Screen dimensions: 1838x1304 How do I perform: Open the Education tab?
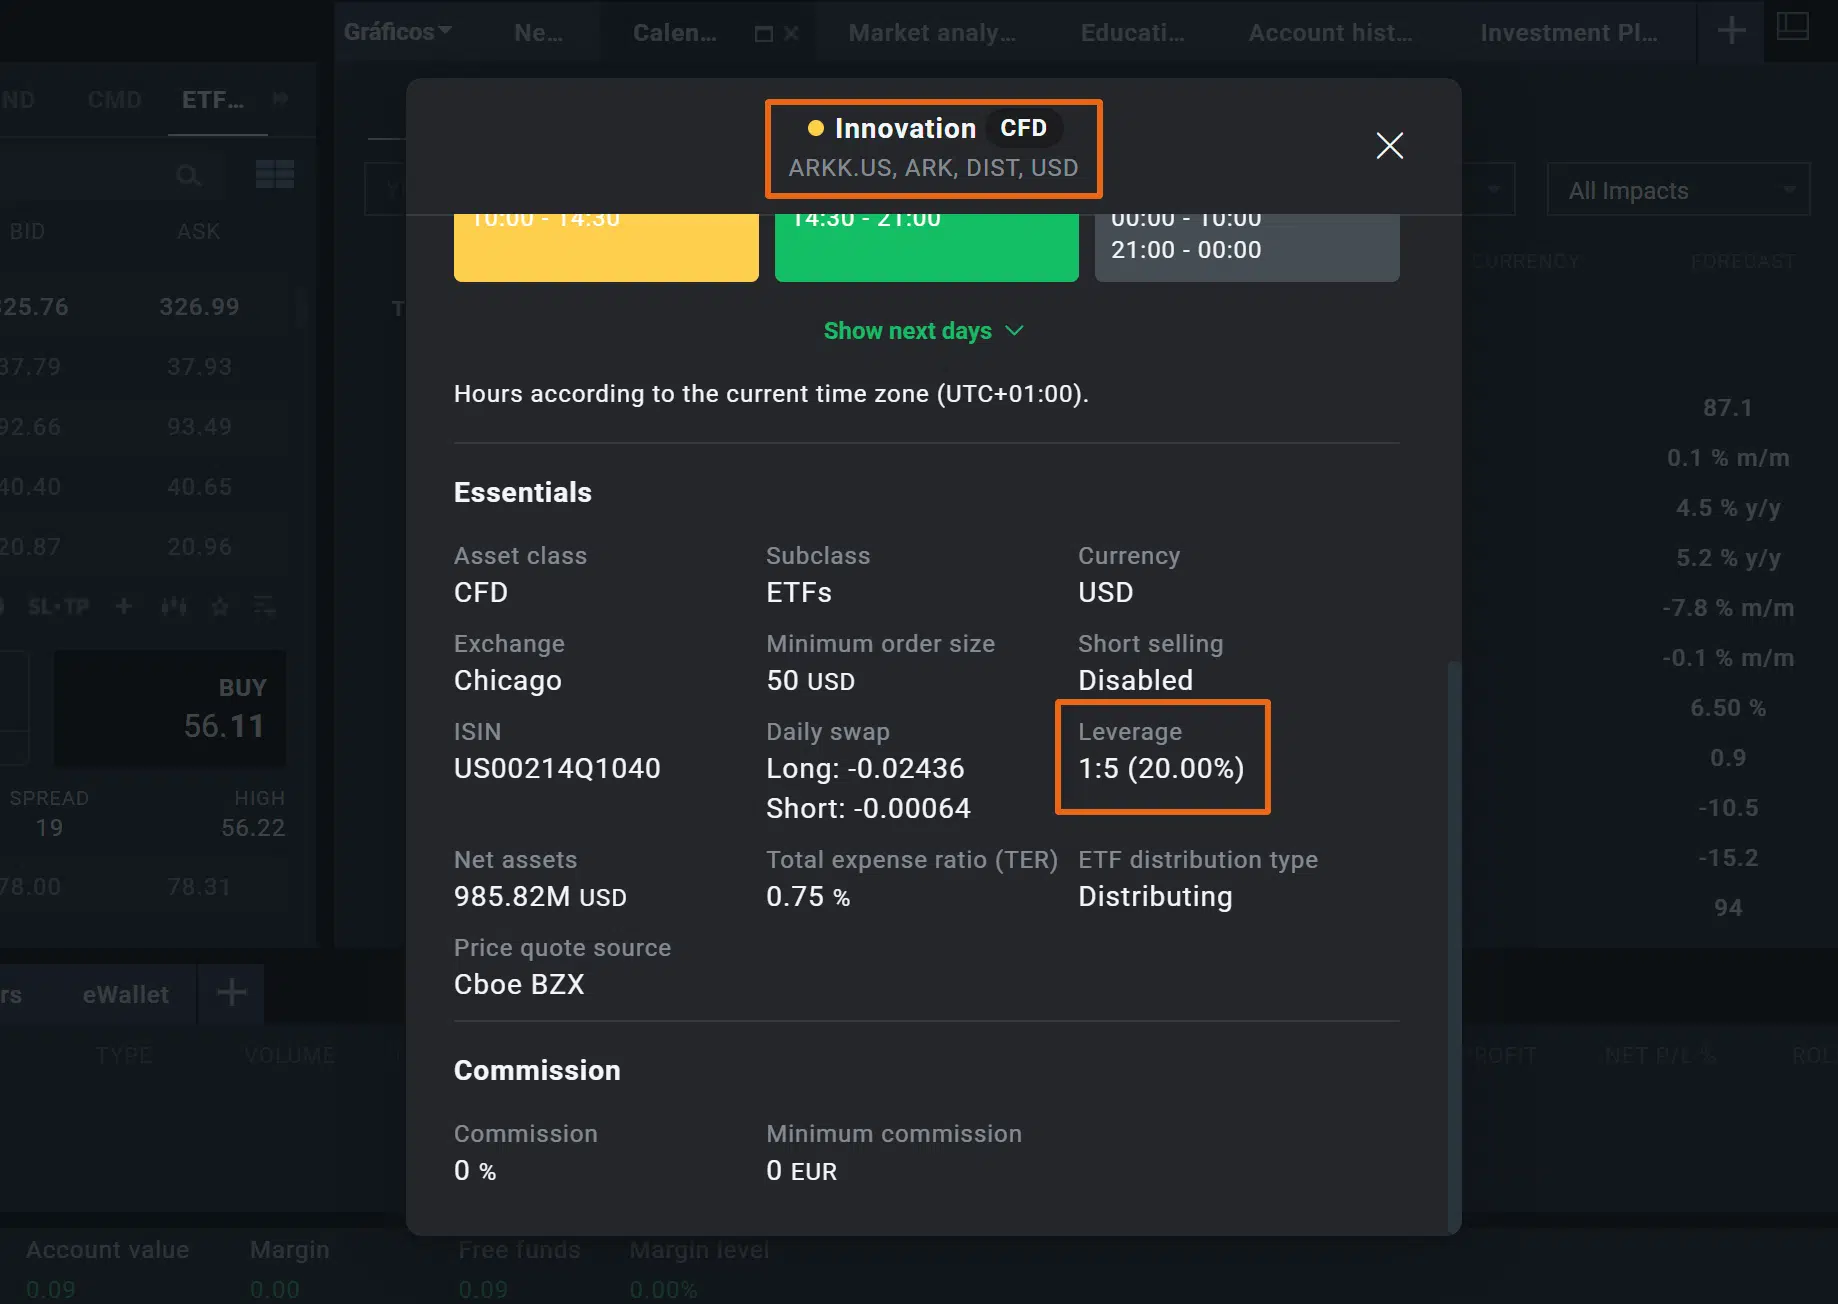1132,33
